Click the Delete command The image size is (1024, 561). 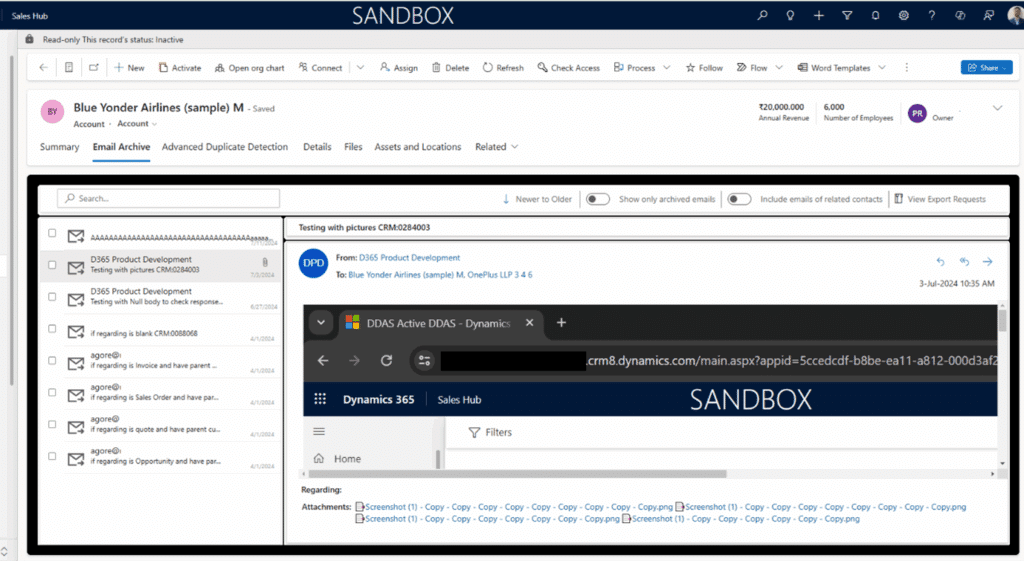pos(451,67)
